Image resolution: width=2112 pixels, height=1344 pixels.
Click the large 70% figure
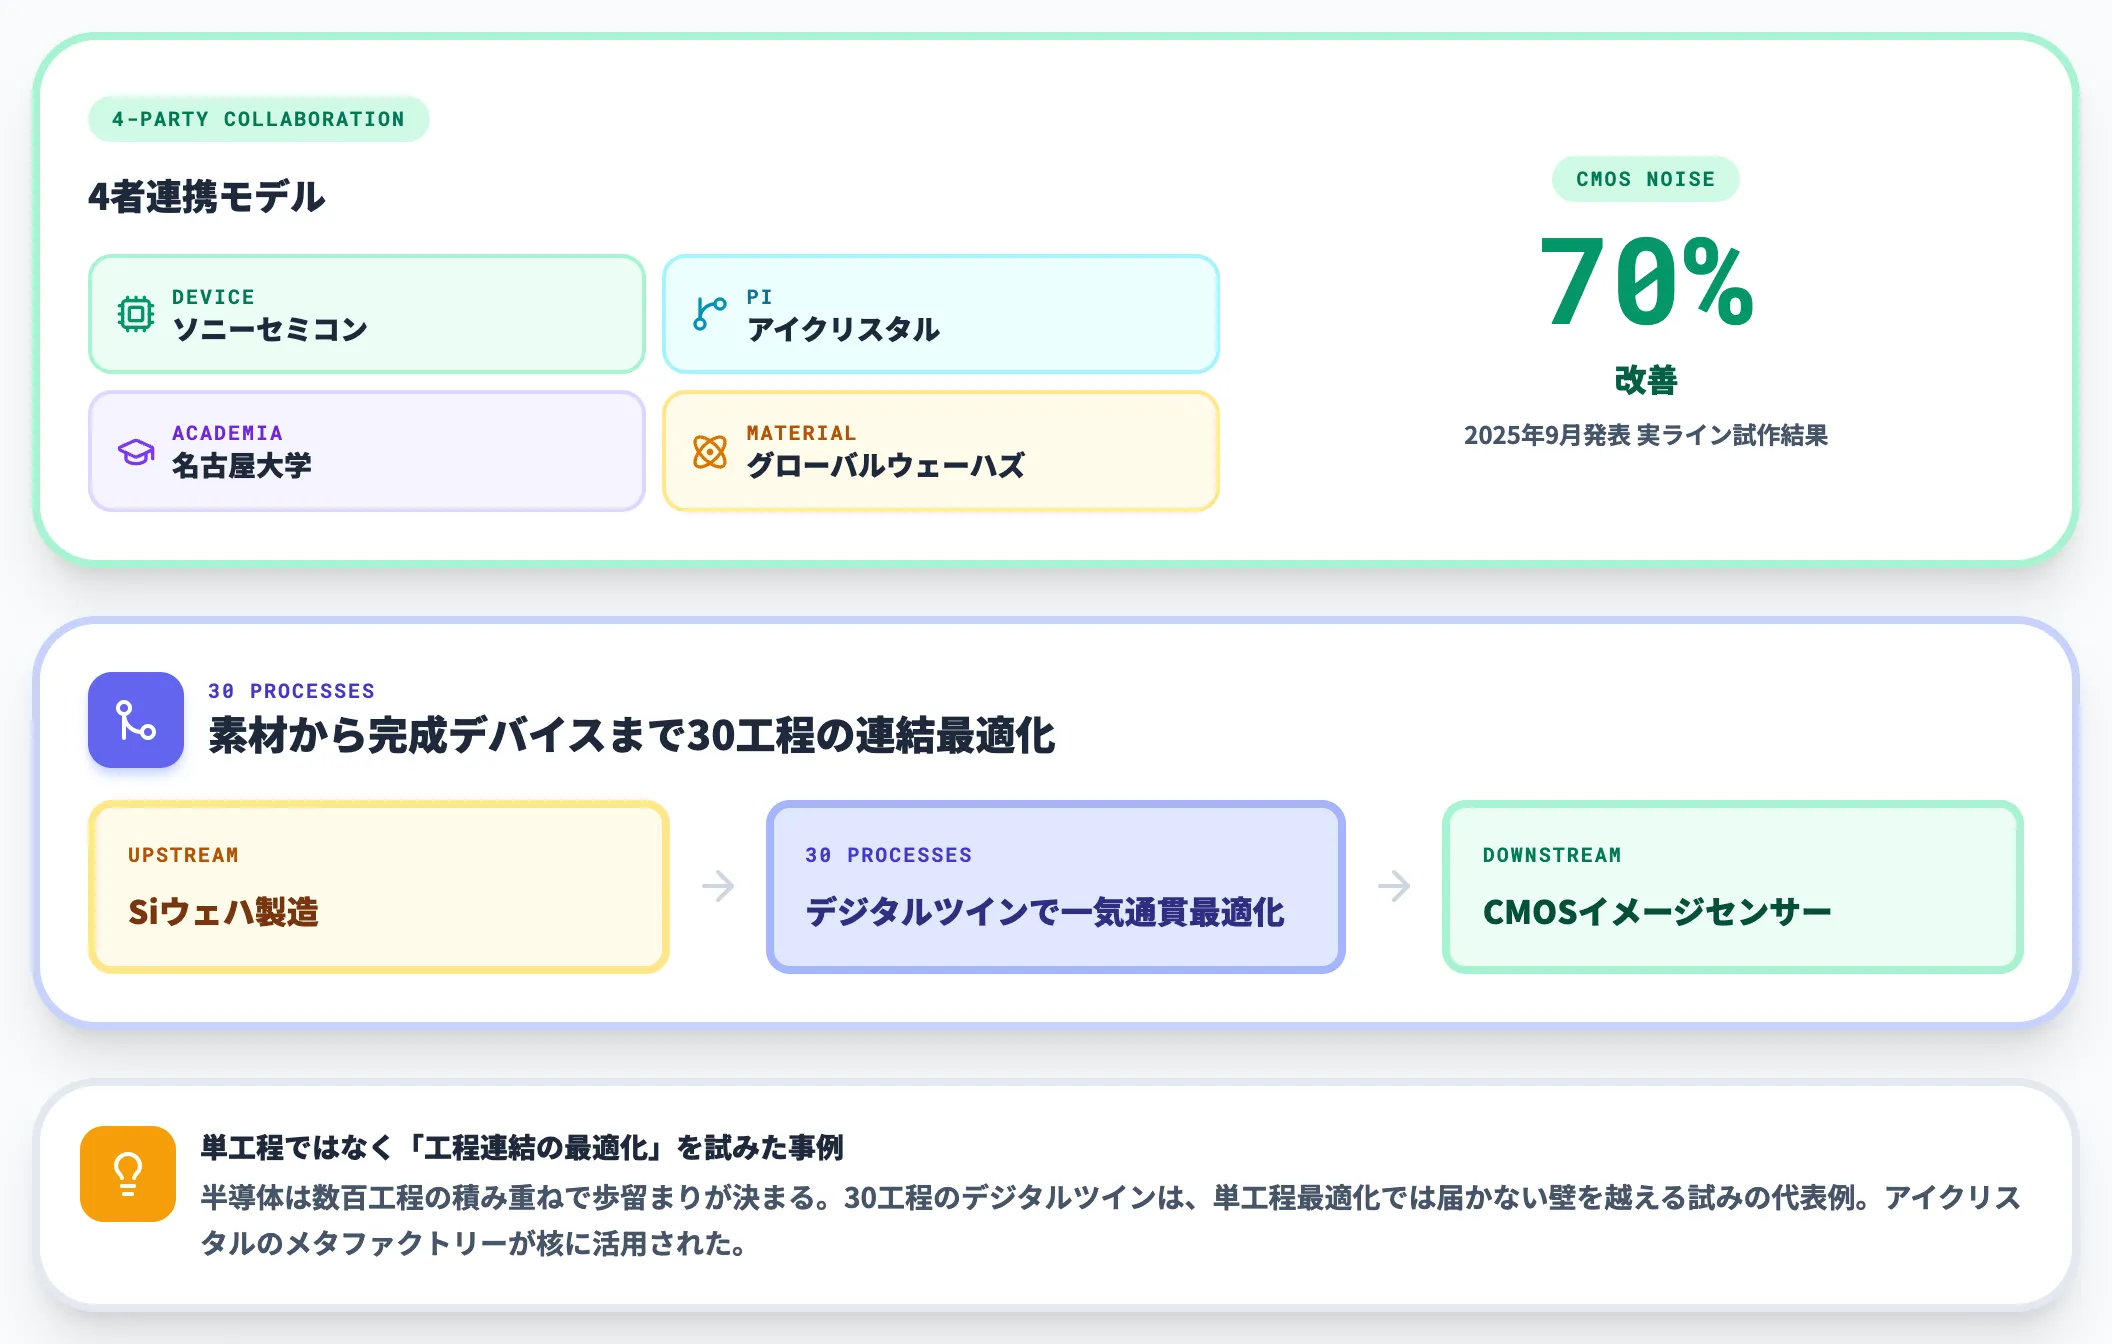tap(1646, 282)
